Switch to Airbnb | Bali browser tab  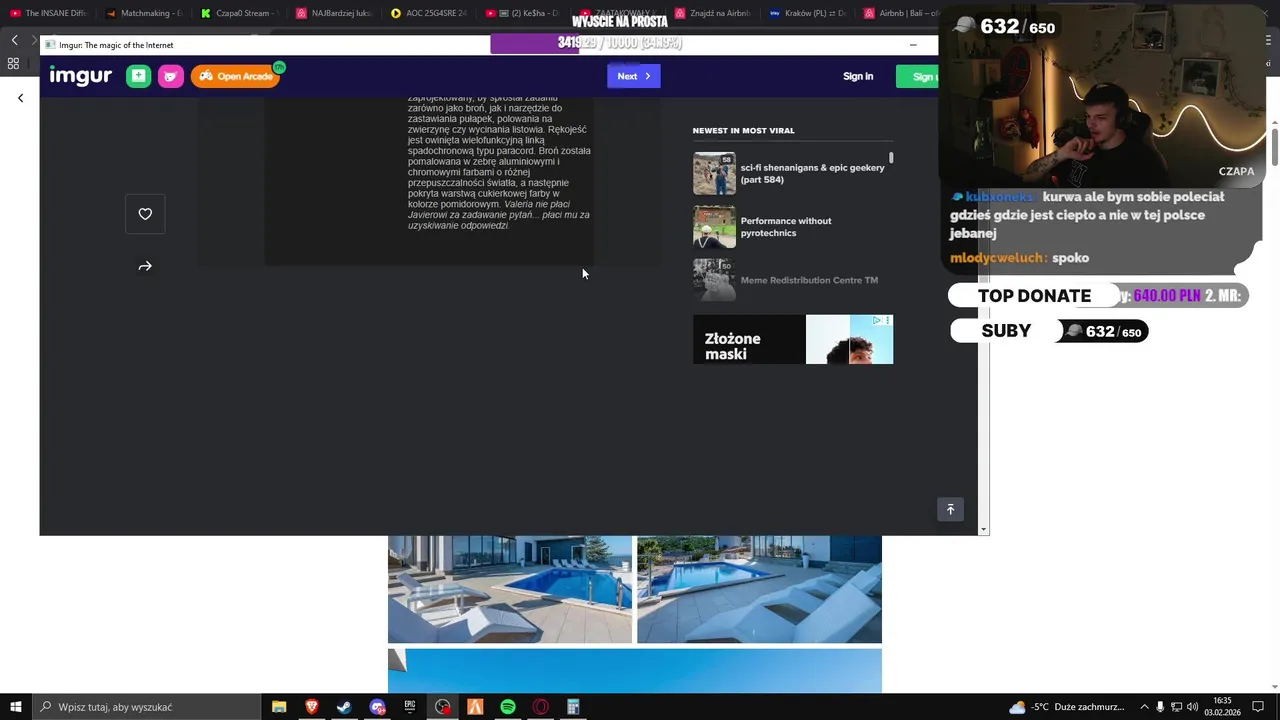(x=900, y=13)
